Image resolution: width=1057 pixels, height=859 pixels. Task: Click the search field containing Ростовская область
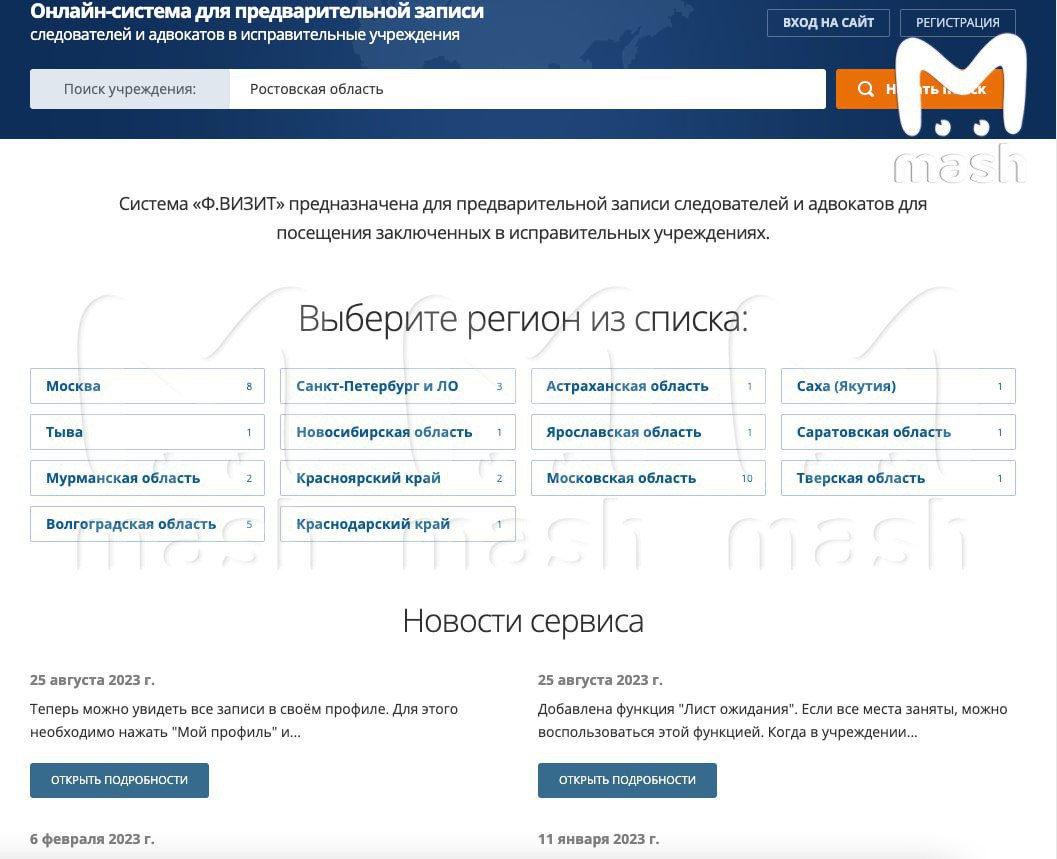pos(527,89)
